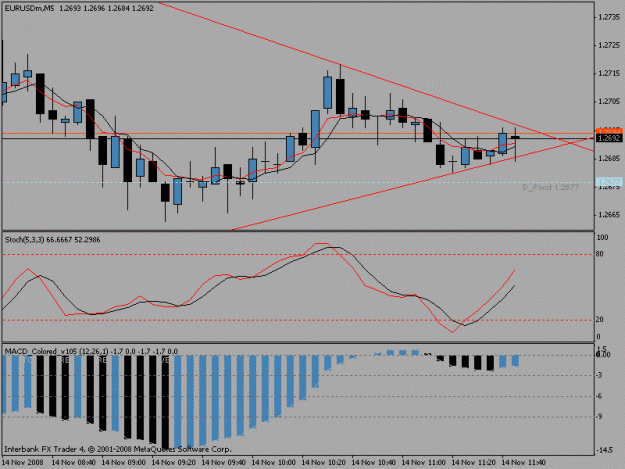The image size is (625, 469).
Task: Click the EURUSDm,M5 chart title text
Action: click(x=29, y=8)
